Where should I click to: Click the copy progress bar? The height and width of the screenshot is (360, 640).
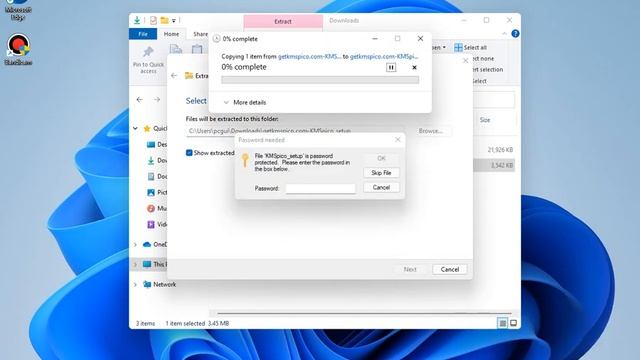point(320,80)
